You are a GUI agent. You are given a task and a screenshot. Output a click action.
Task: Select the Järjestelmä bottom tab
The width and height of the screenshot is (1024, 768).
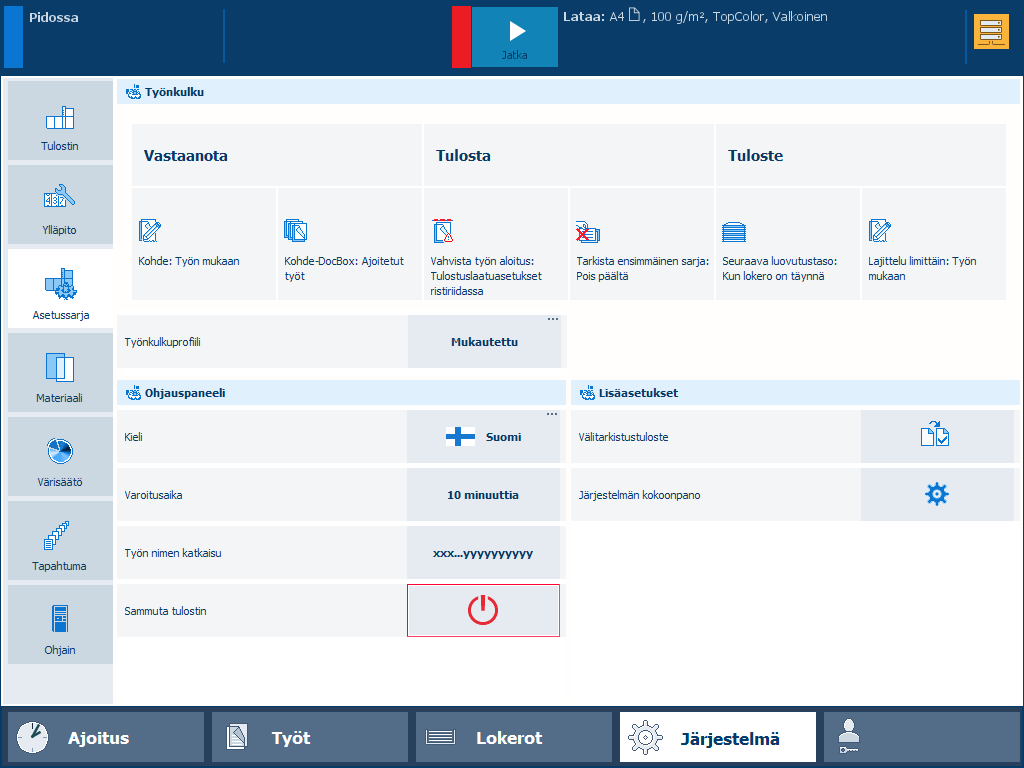[718, 738]
